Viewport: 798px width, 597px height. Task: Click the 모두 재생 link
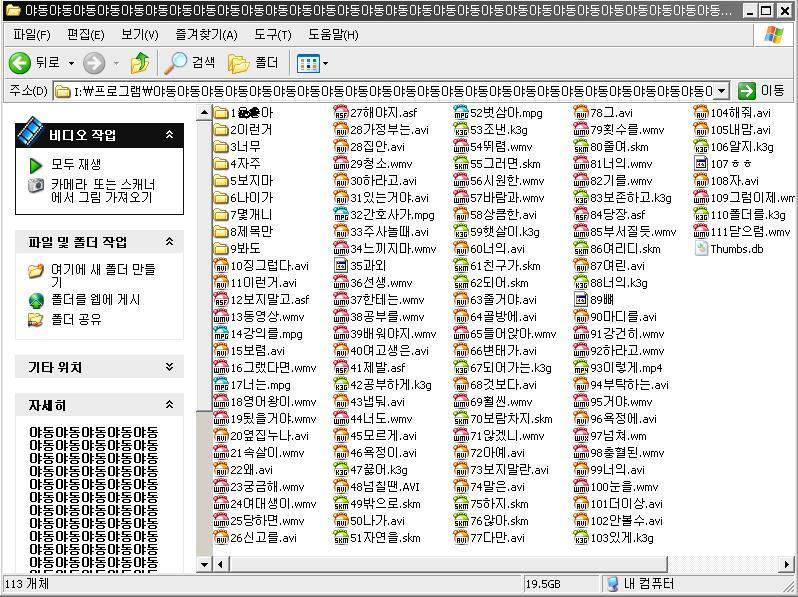click(76, 164)
